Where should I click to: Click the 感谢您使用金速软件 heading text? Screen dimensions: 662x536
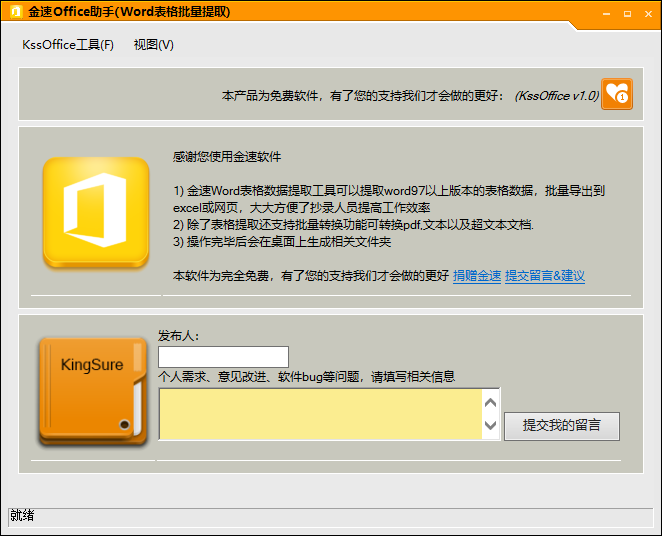click(x=227, y=157)
